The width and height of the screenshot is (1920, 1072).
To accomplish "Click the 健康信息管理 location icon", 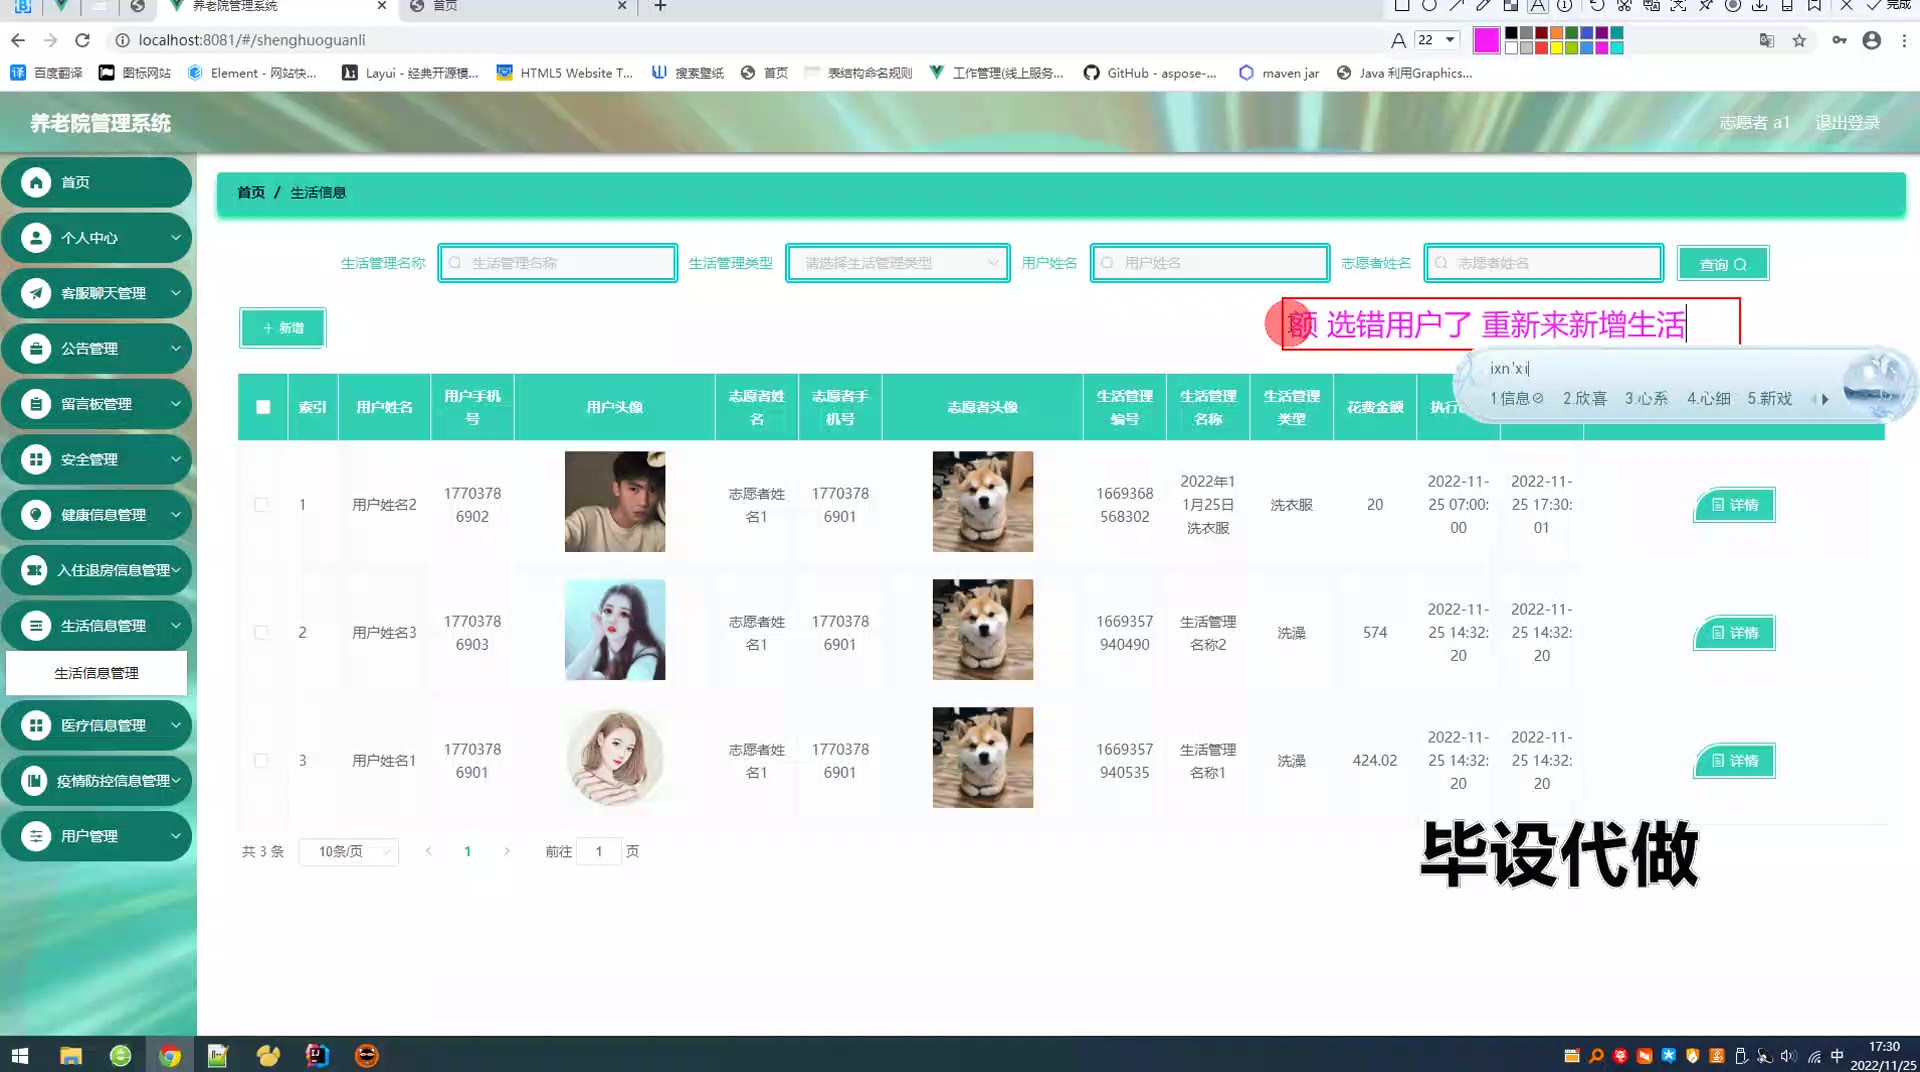I will 36,515.
